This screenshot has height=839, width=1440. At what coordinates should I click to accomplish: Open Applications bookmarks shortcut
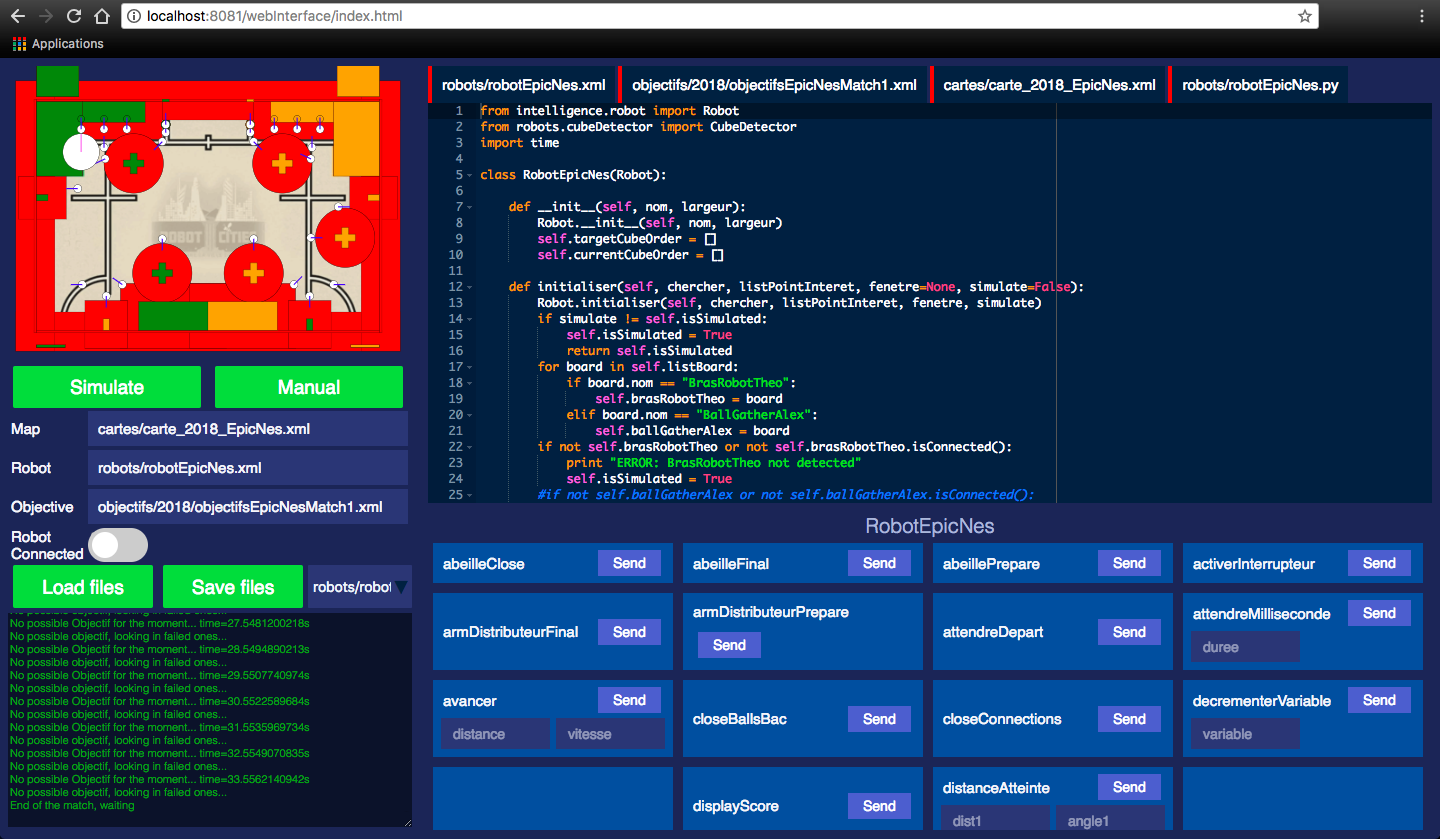tap(58, 44)
